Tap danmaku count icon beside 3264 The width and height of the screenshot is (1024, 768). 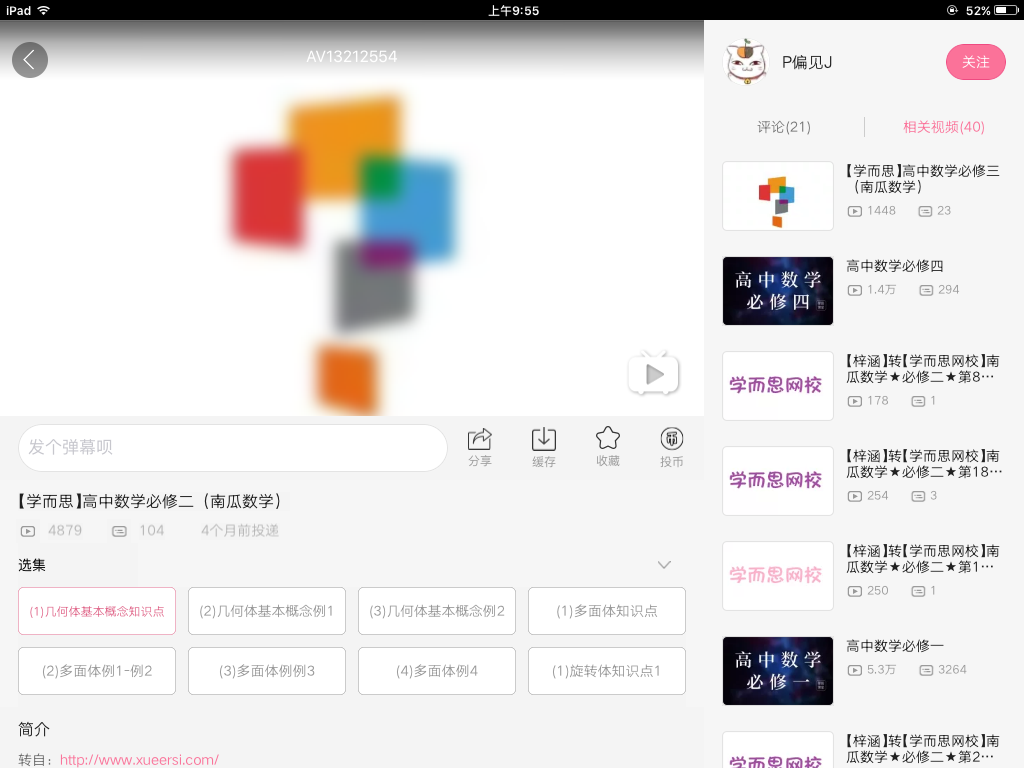pyautogui.click(x=926, y=670)
